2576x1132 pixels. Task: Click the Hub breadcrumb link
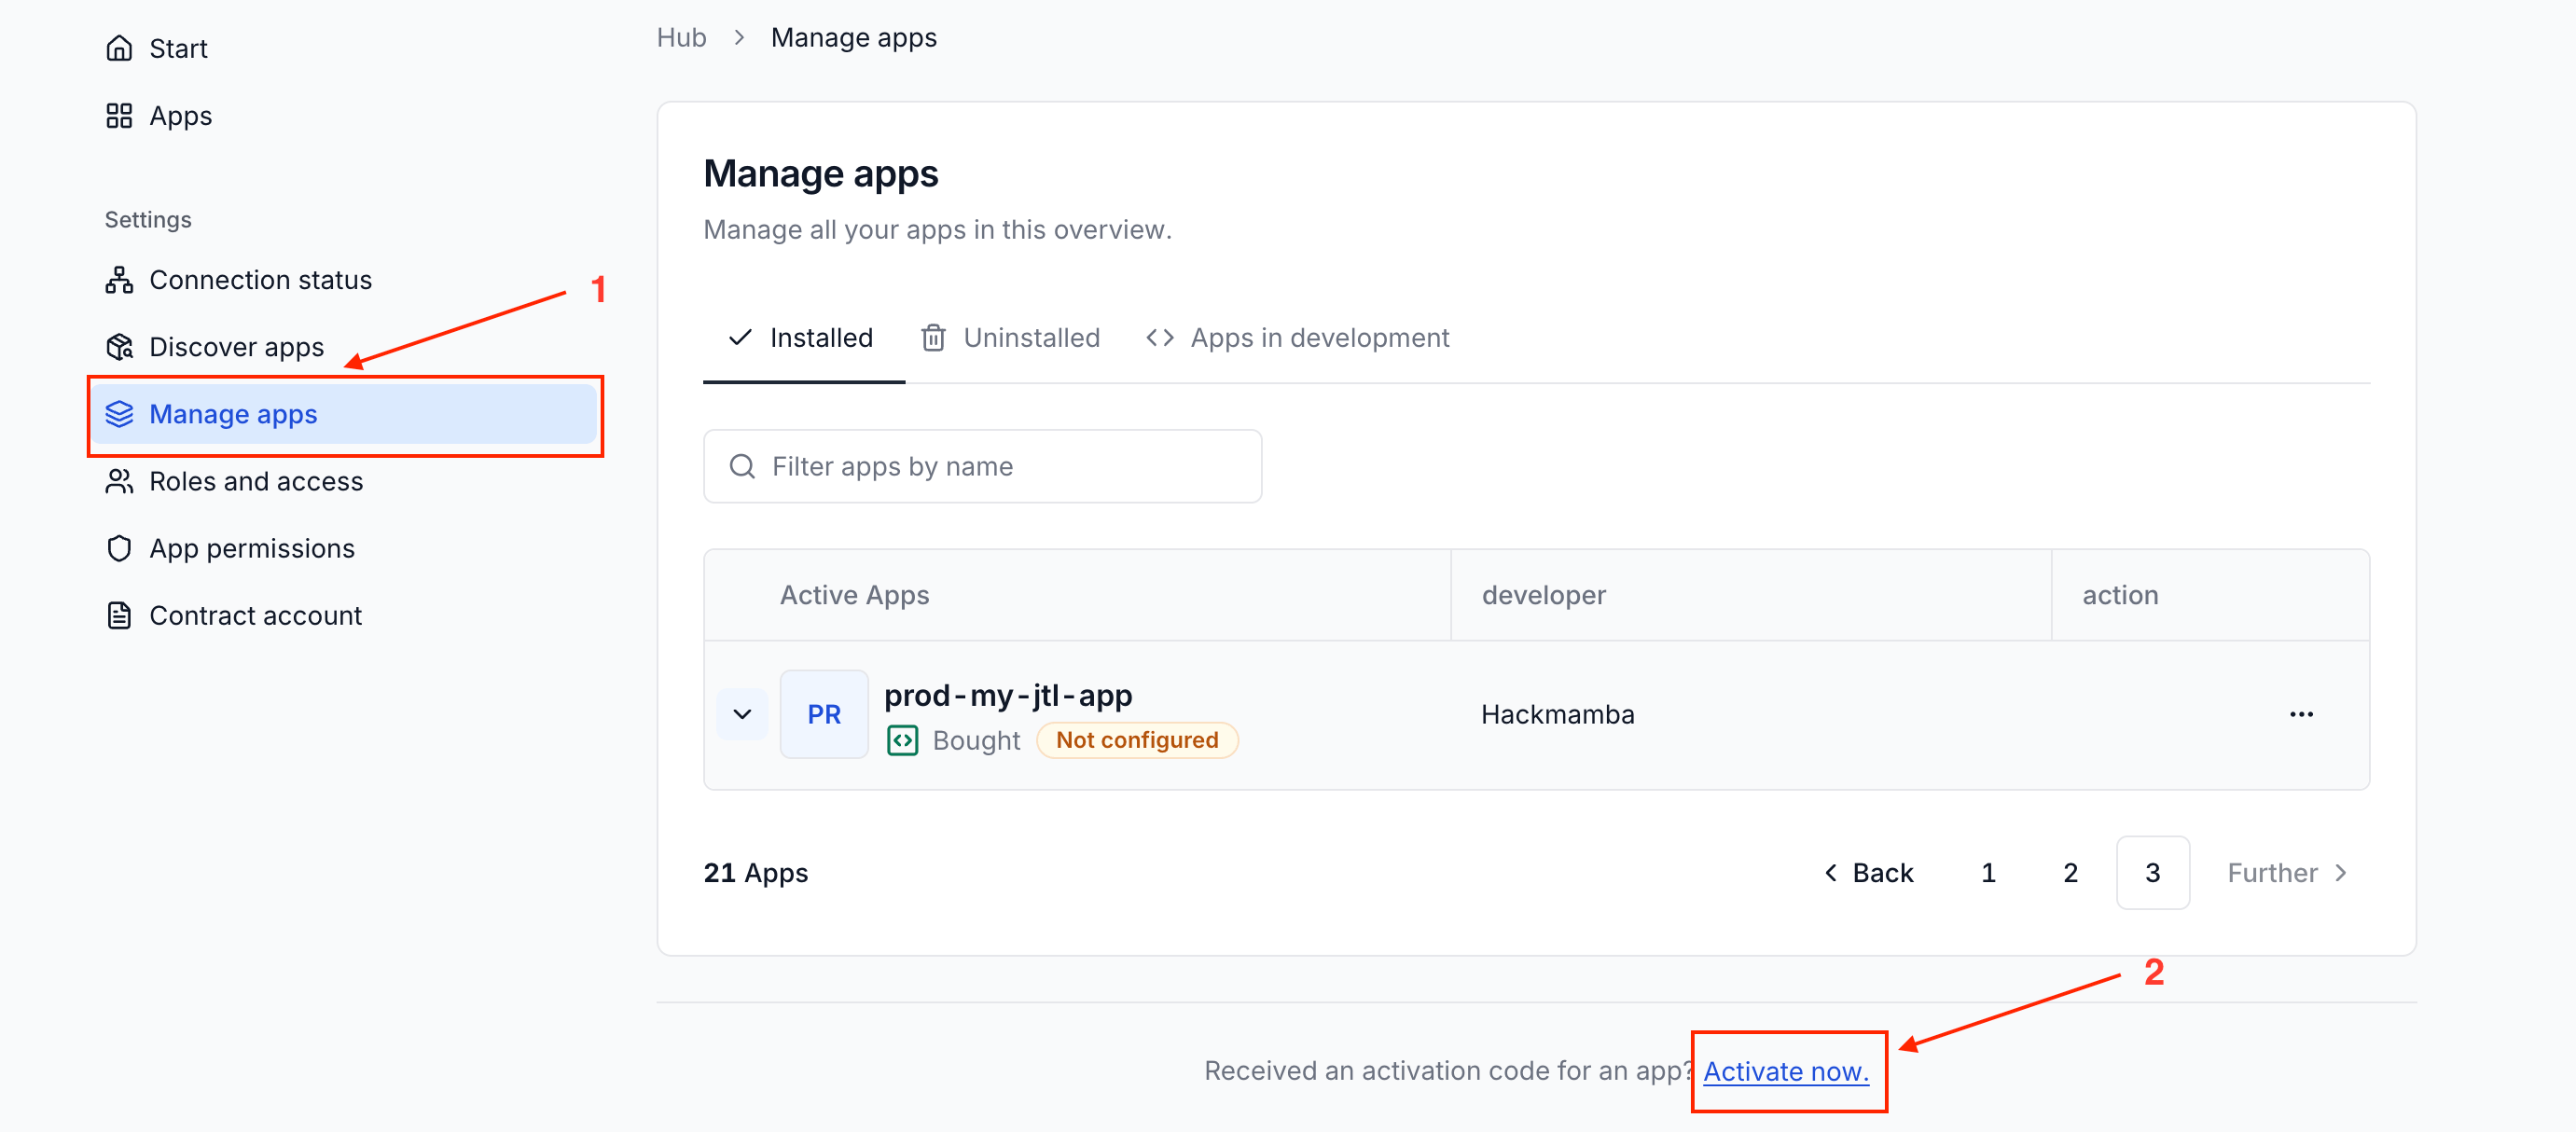[681, 37]
